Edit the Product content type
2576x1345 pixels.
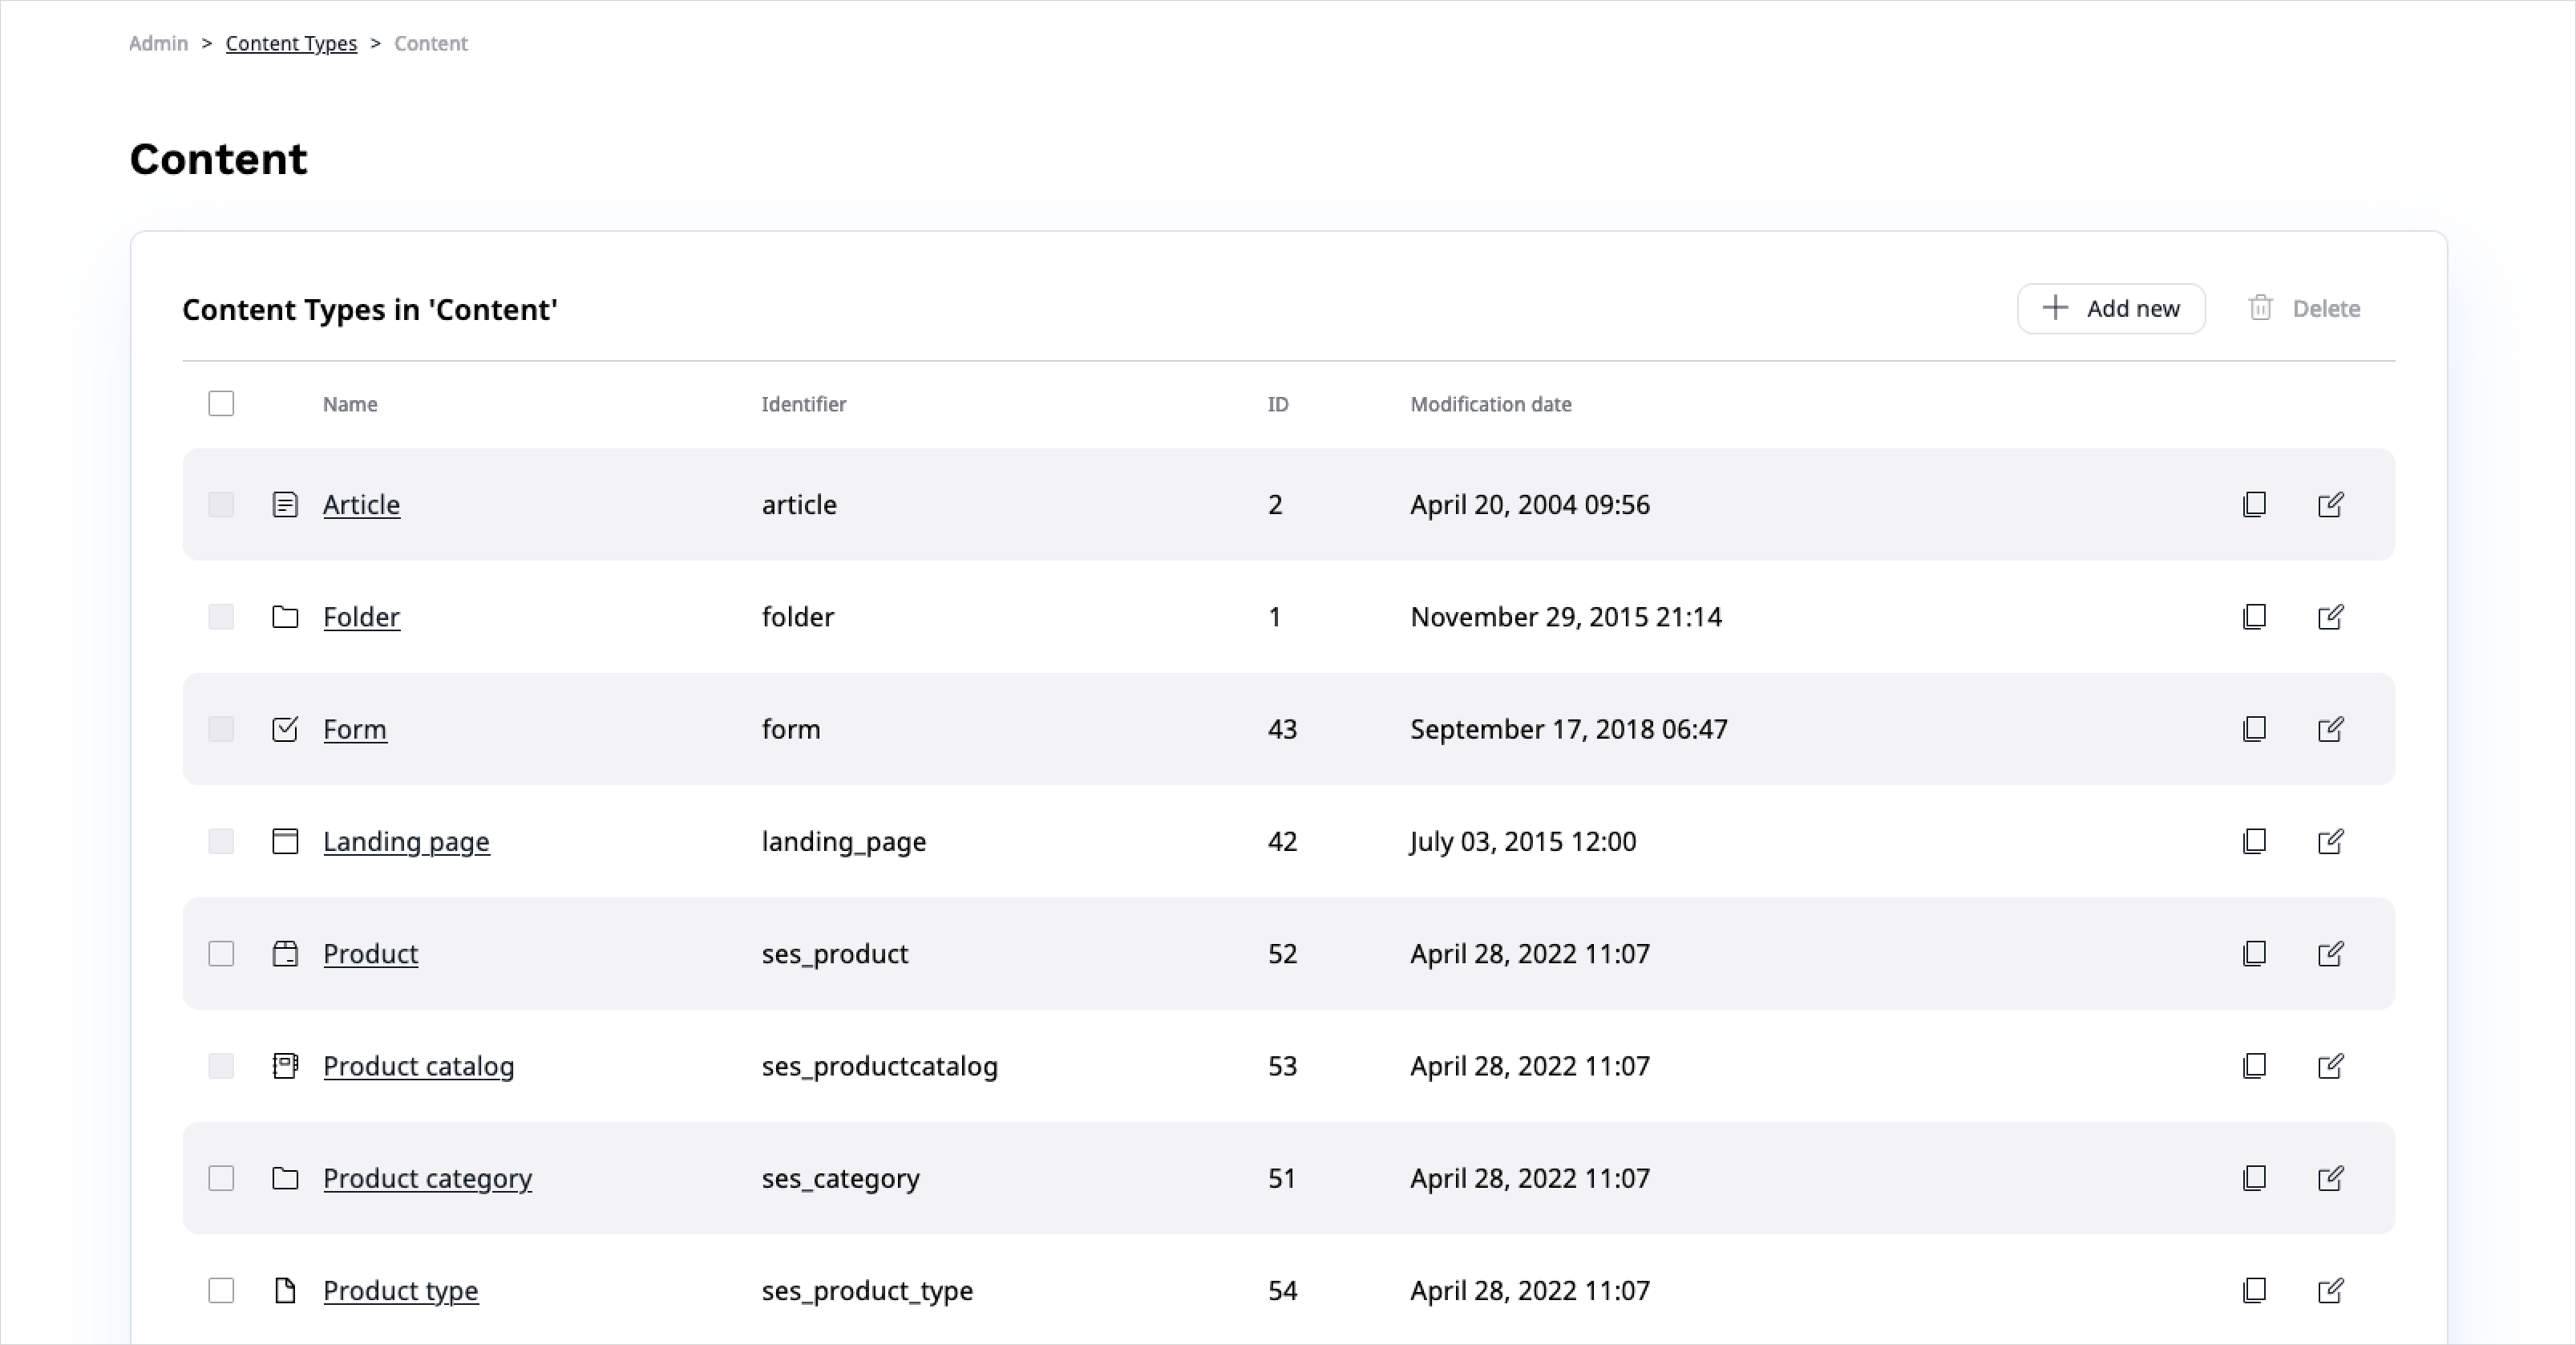pos(2330,953)
